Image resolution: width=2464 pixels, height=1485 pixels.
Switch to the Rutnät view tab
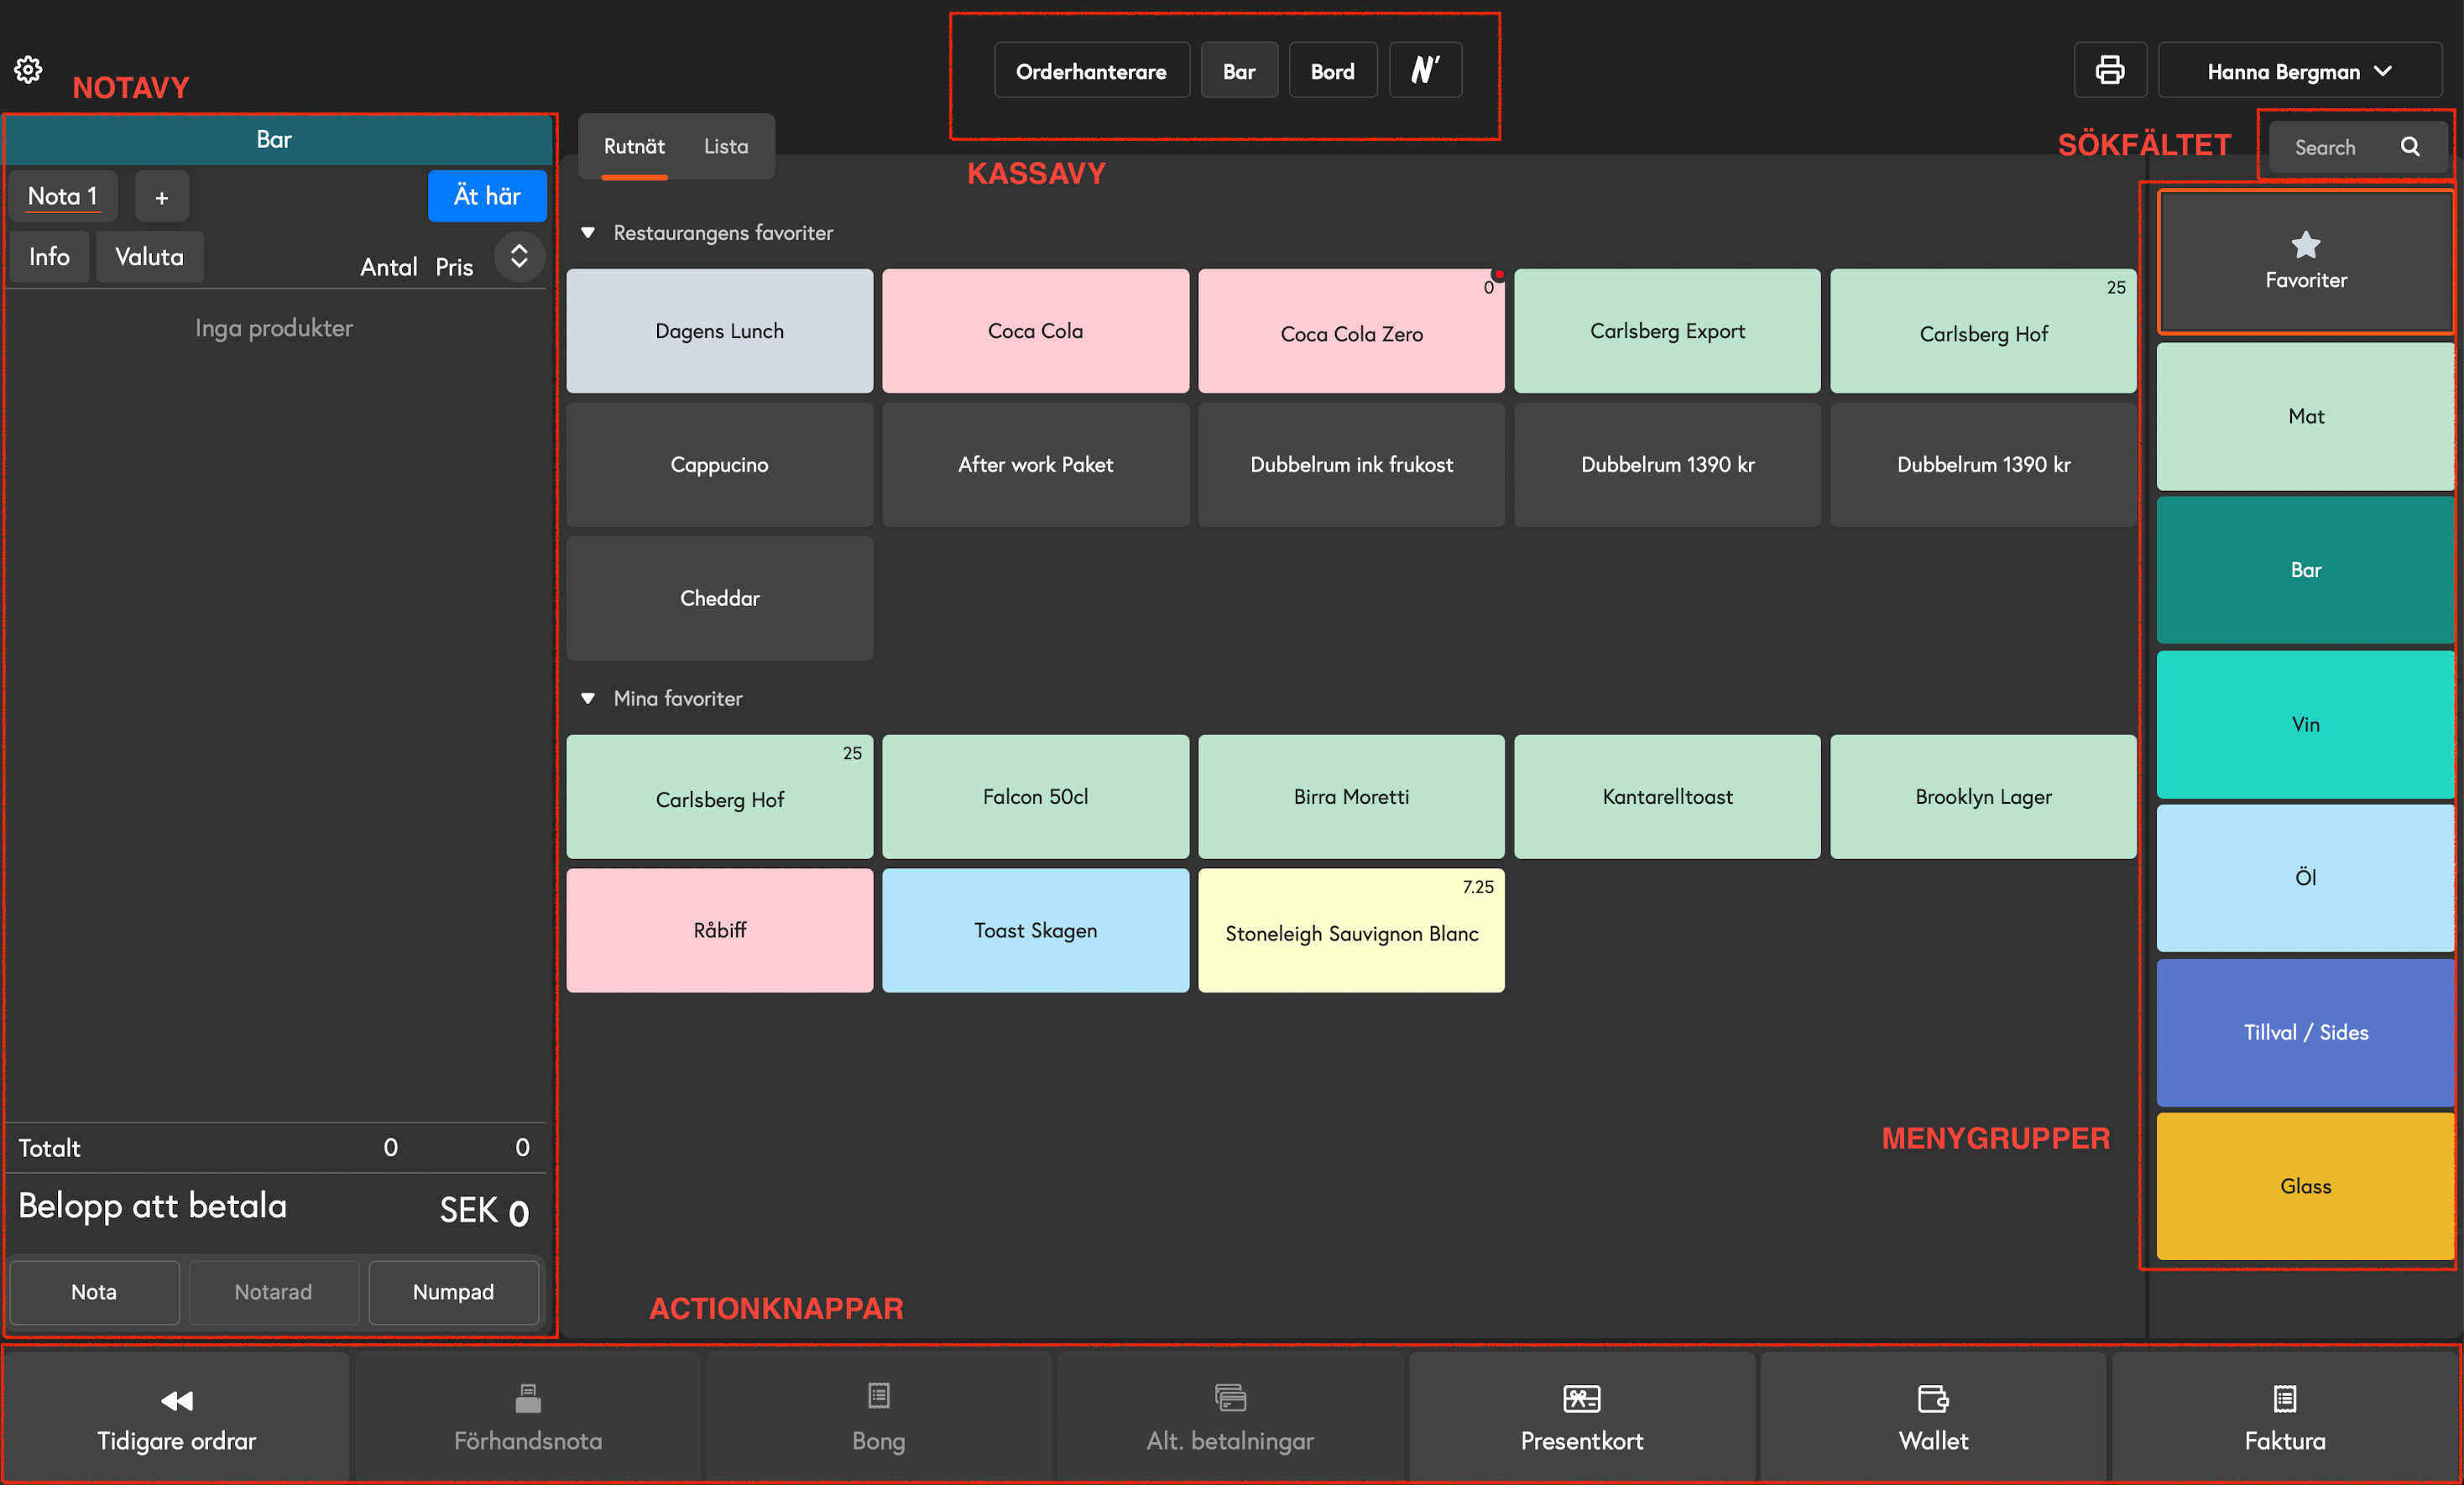pos(634,146)
